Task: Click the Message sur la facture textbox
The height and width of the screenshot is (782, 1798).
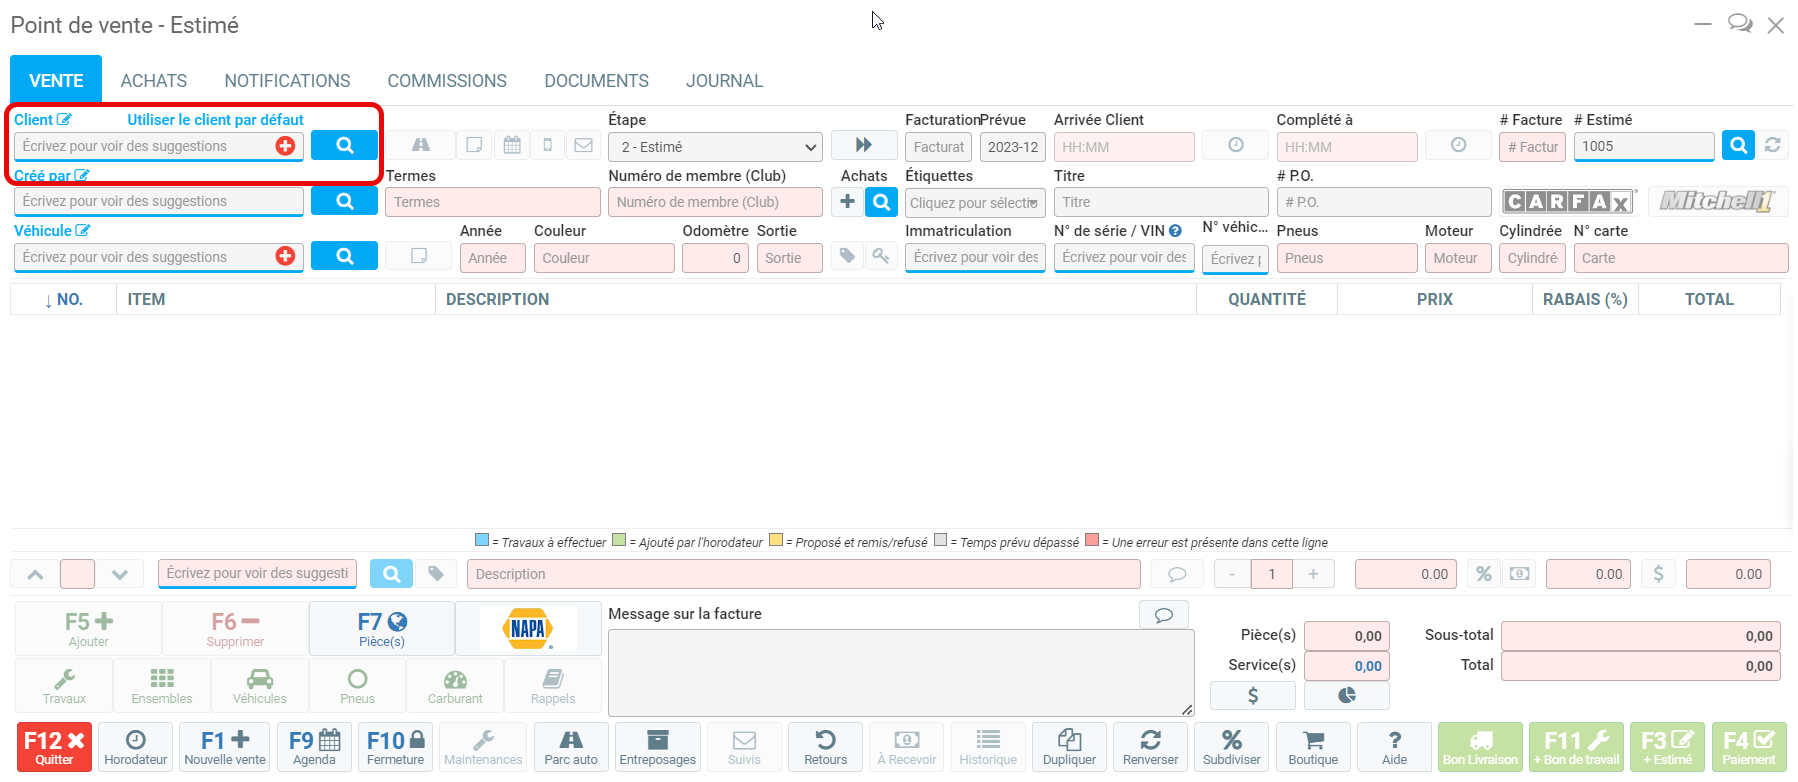Action: click(900, 672)
